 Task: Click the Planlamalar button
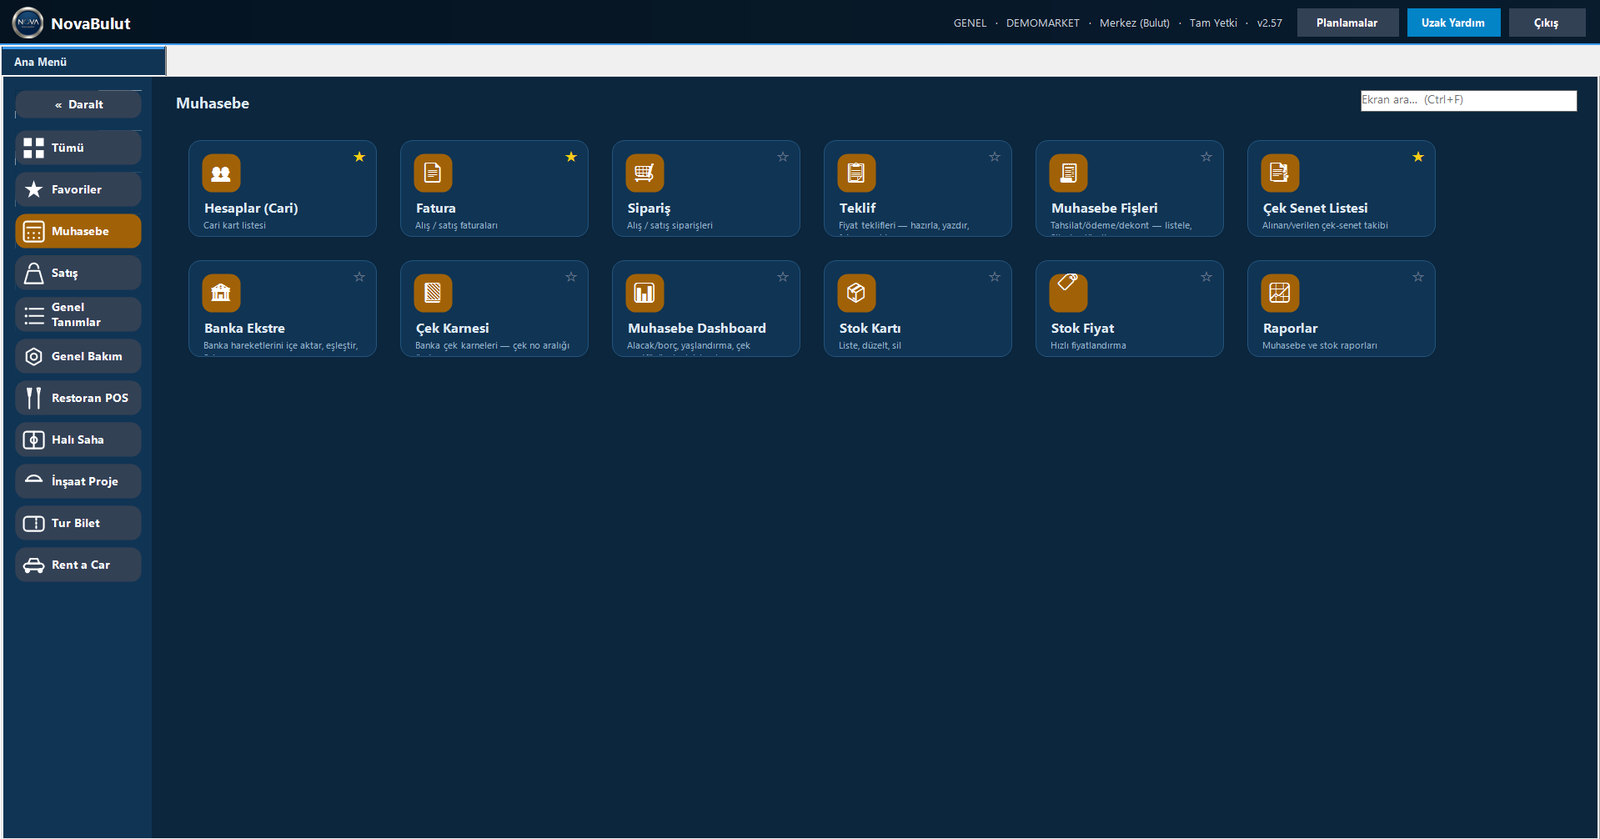pos(1347,22)
